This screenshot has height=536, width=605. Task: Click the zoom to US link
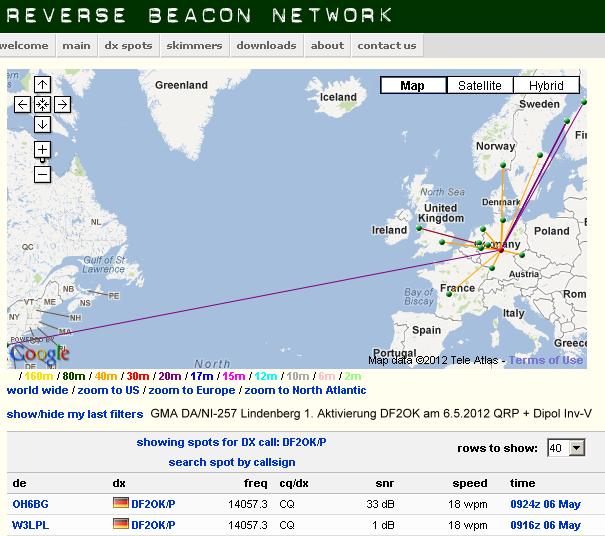[x=108, y=390]
